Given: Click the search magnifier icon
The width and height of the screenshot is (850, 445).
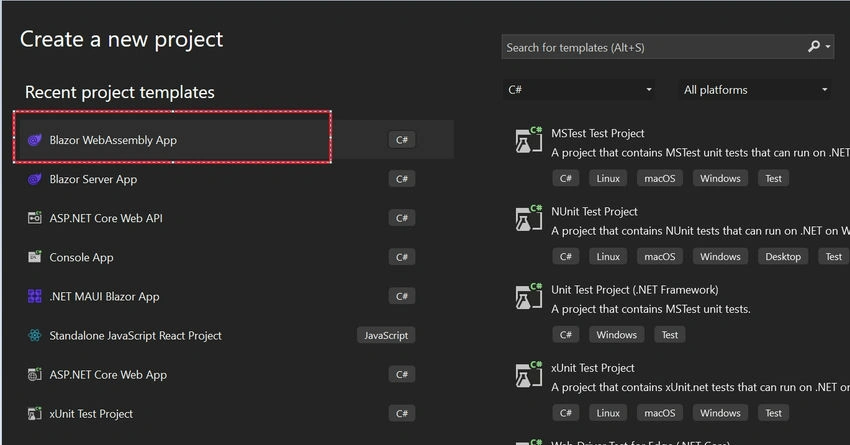Looking at the screenshot, I should pos(814,47).
